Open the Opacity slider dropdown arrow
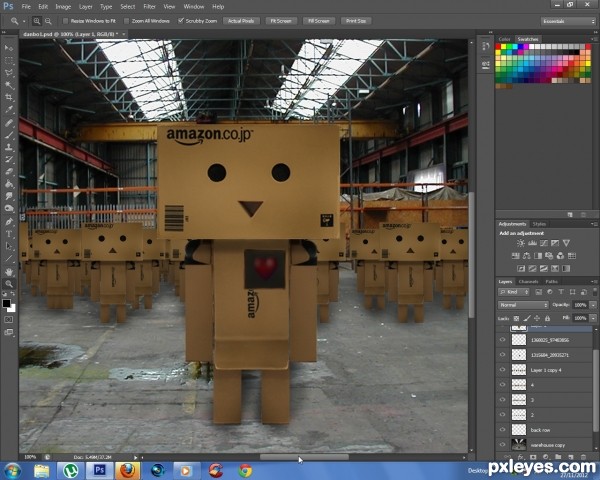 [593, 305]
